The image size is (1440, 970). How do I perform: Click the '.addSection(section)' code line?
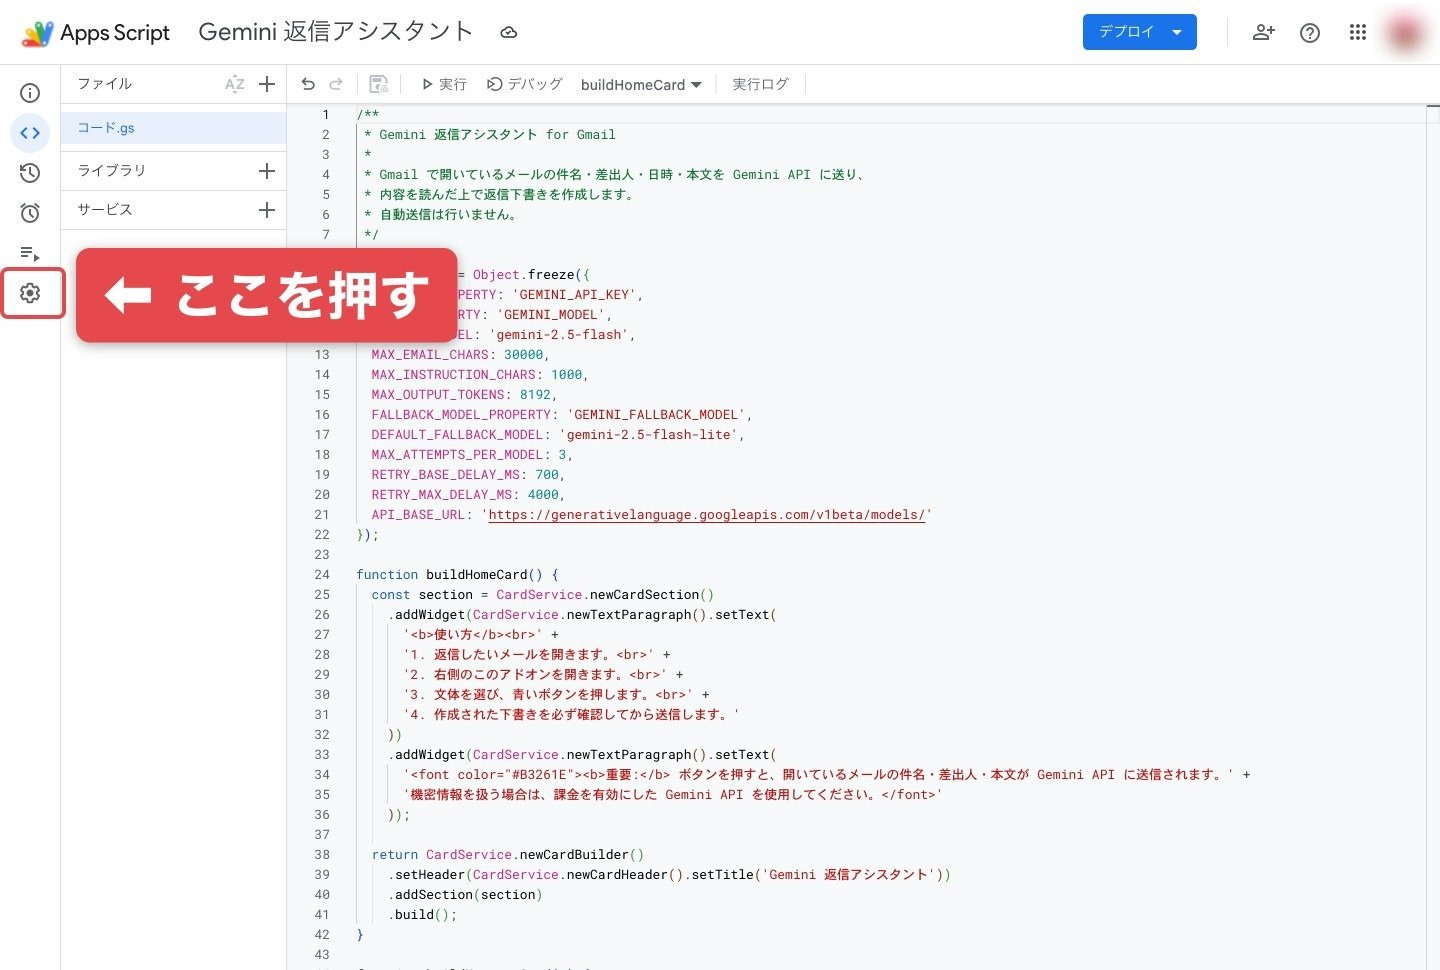coord(464,895)
